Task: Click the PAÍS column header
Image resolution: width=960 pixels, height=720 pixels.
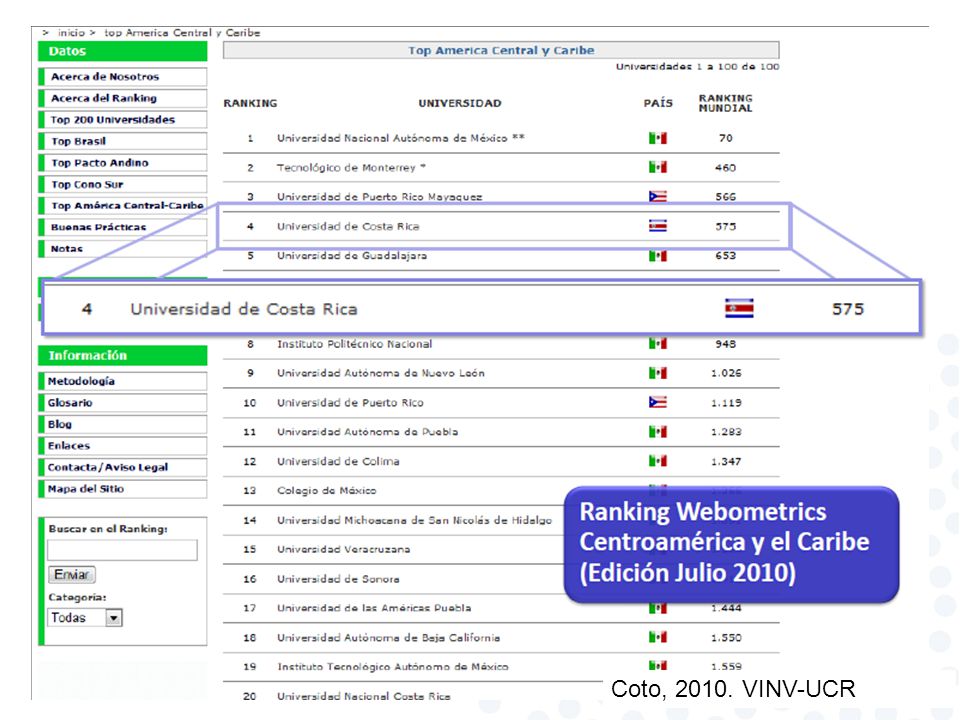Action: click(658, 103)
